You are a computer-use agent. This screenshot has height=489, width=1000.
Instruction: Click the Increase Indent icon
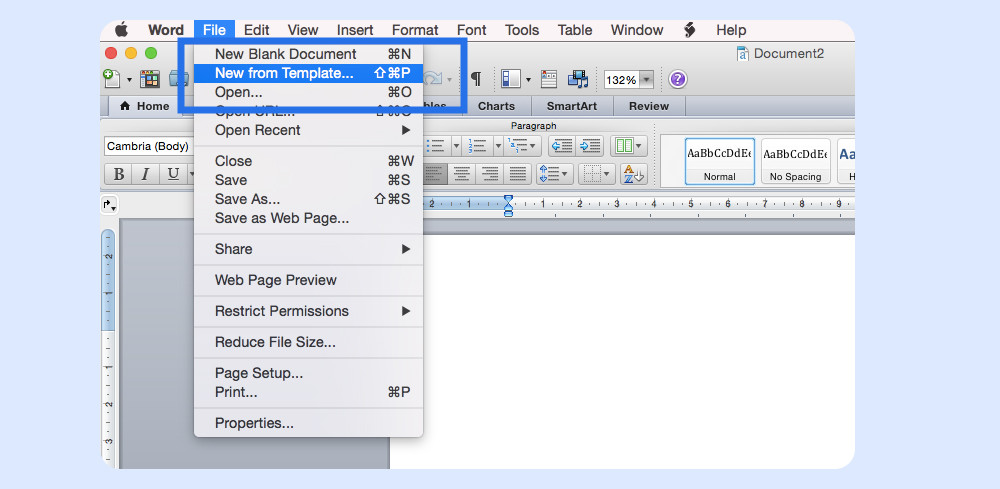click(590, 146)
